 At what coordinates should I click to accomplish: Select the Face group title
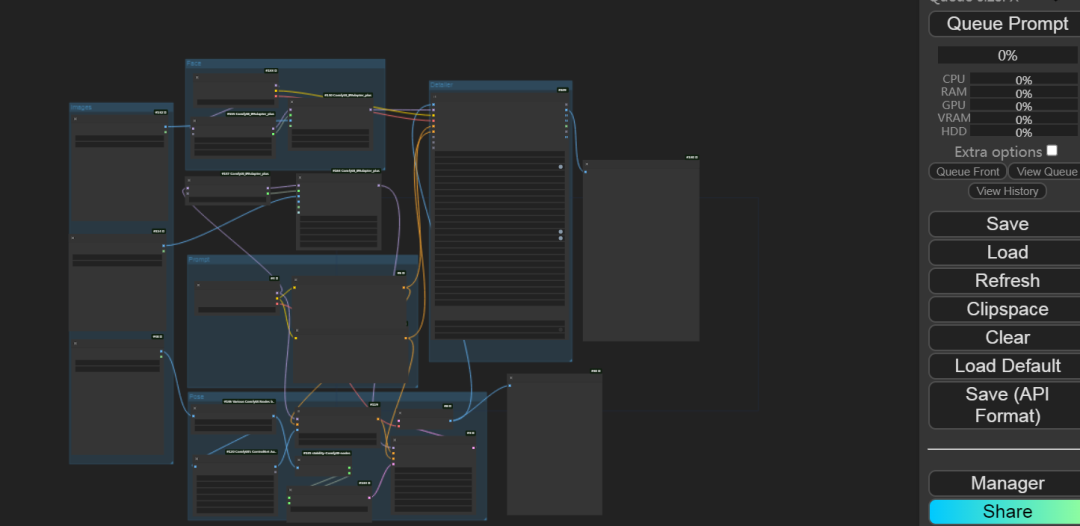(x=194, y=63)
